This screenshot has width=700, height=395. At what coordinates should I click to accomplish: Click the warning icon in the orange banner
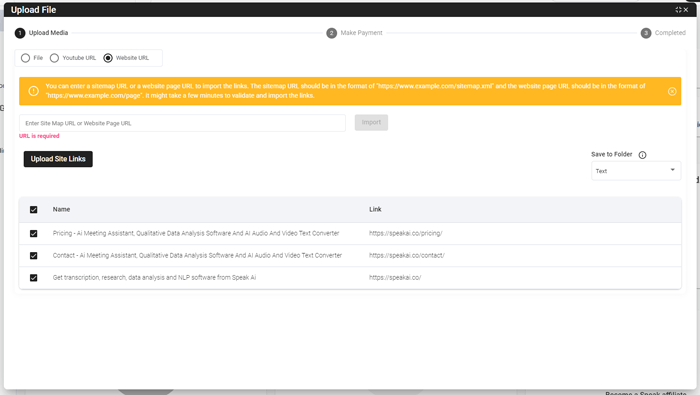33,91
